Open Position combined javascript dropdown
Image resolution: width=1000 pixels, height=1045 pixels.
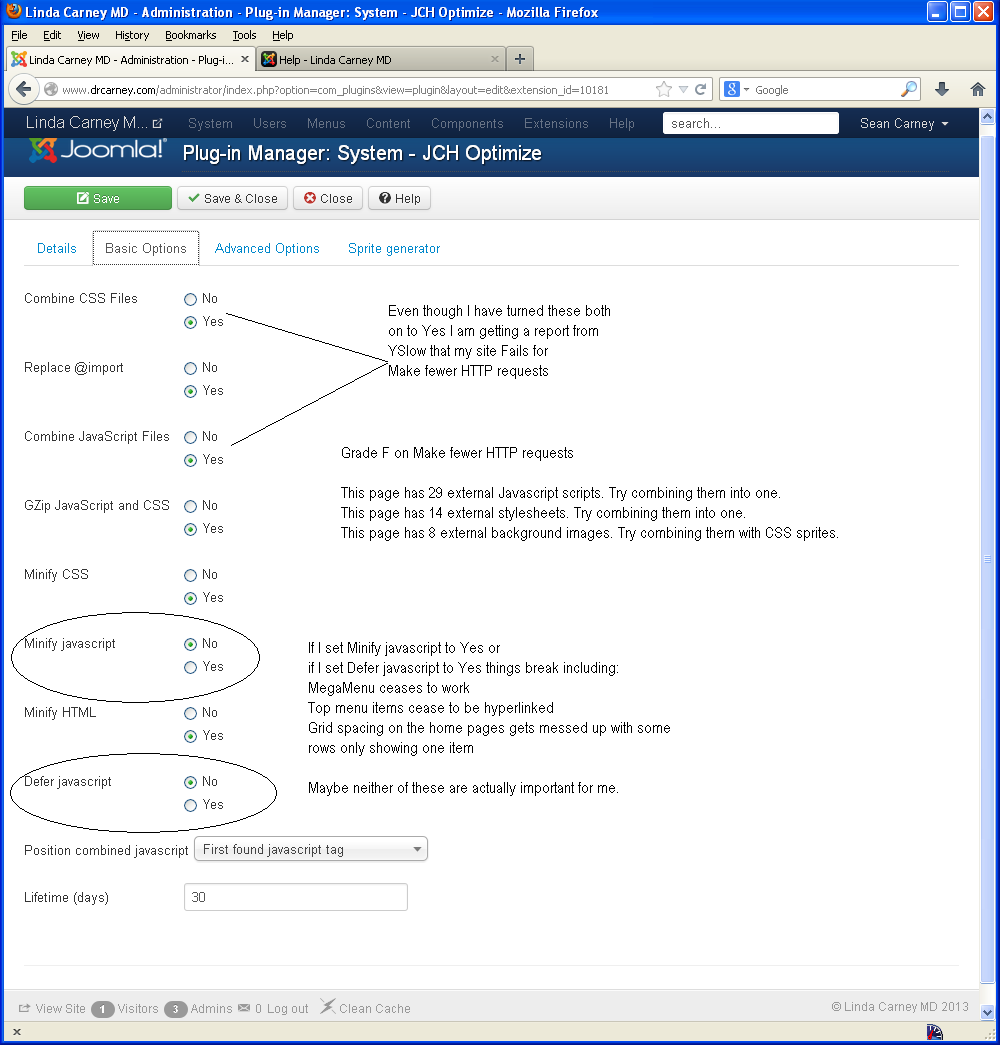click(311, 849)
